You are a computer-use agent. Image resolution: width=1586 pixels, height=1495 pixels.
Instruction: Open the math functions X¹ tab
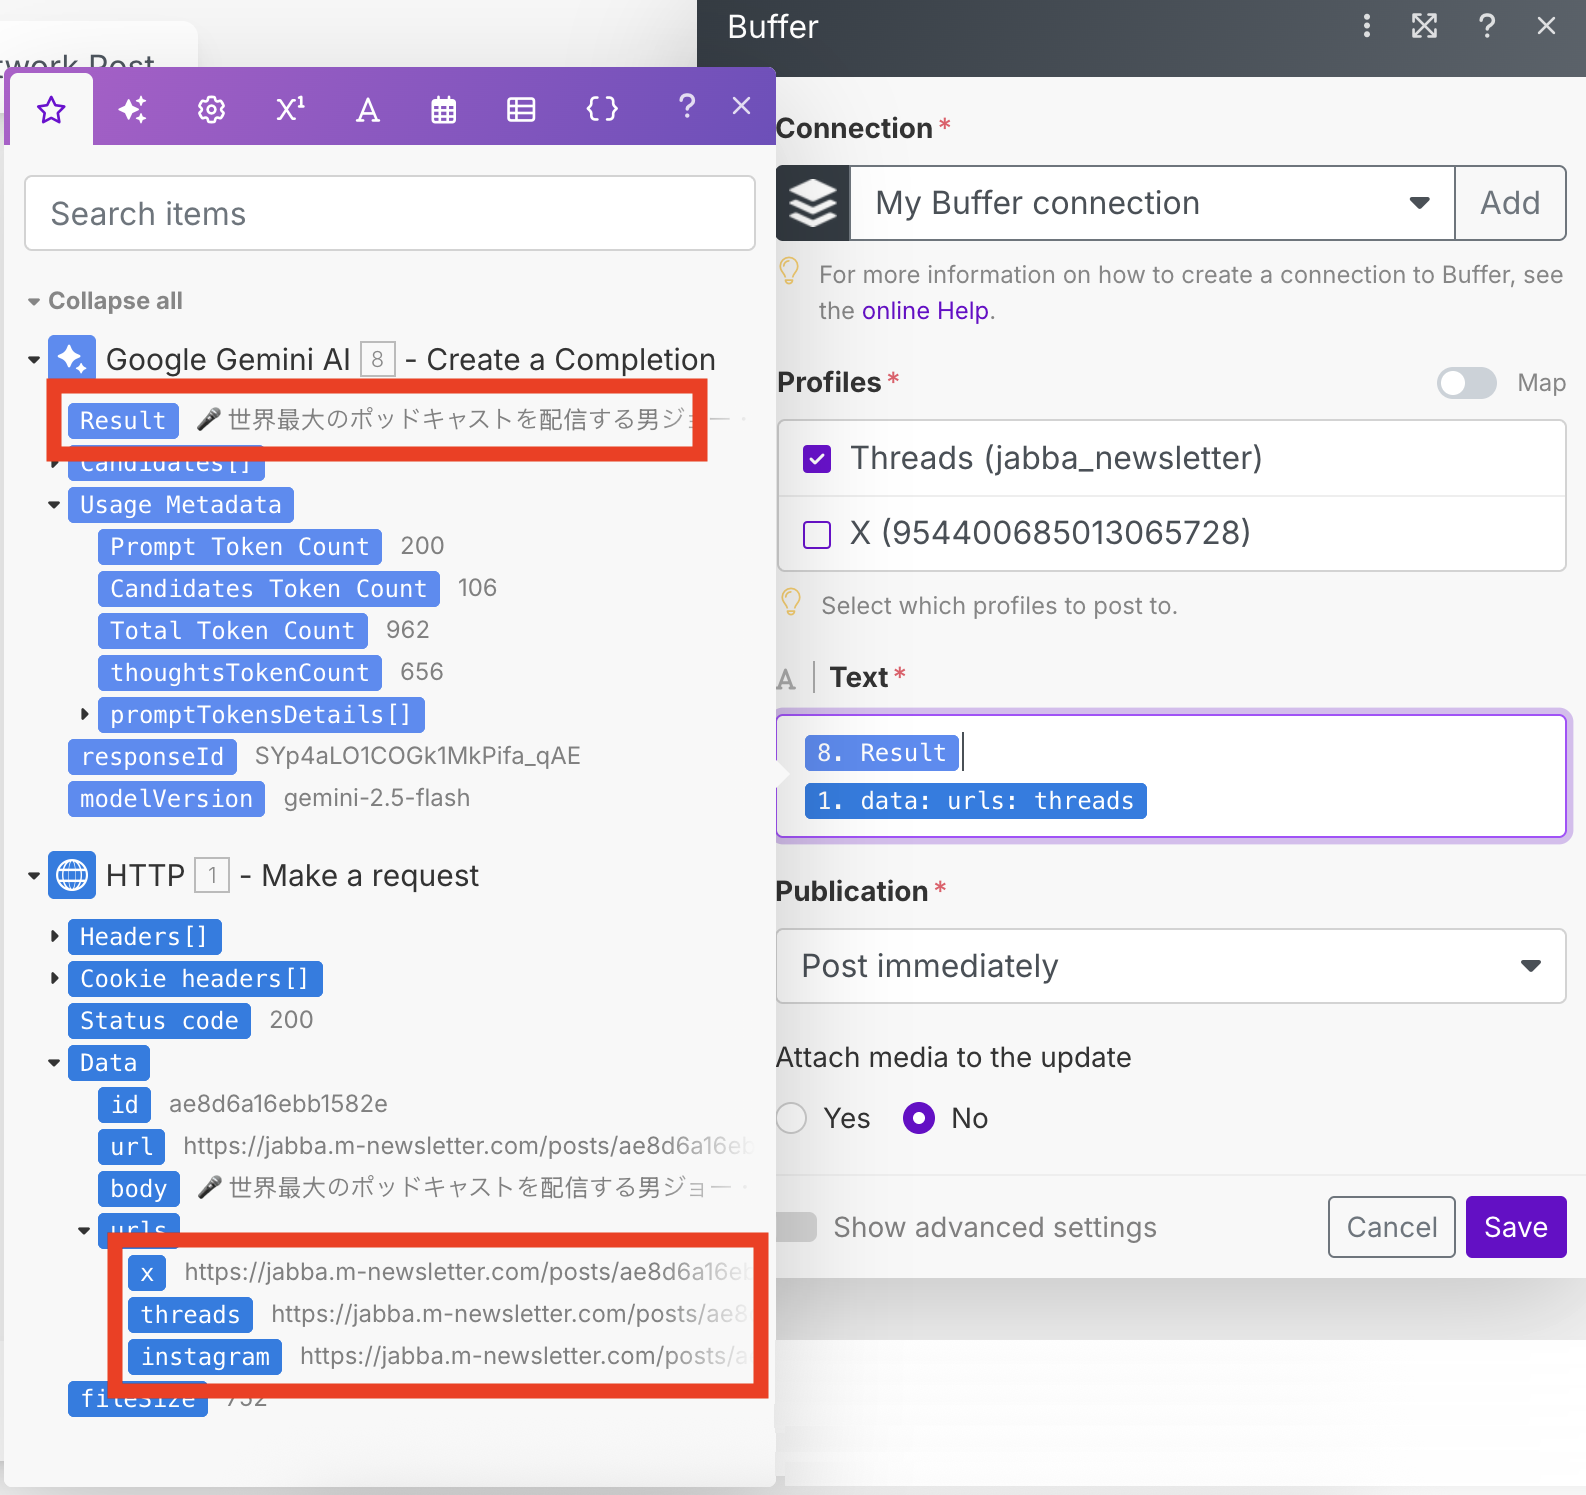tap(290, 109)
